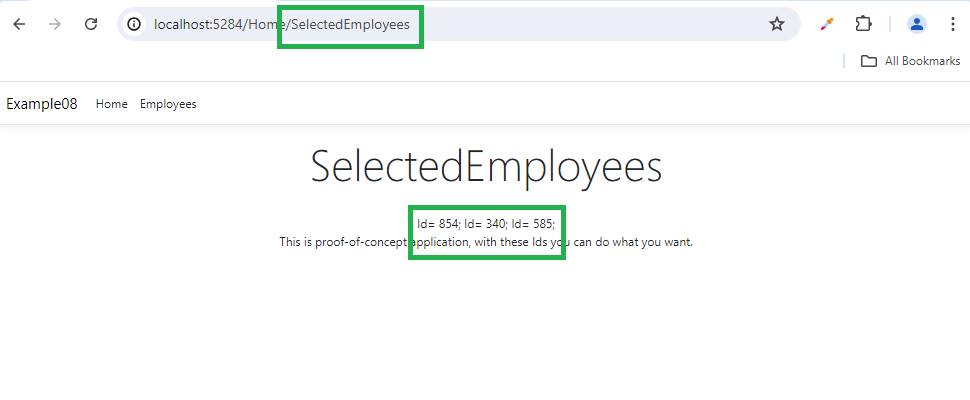This screenshot has height=400, width=970.
Task: Click the Id= 340 text
Action: (486, 224)
